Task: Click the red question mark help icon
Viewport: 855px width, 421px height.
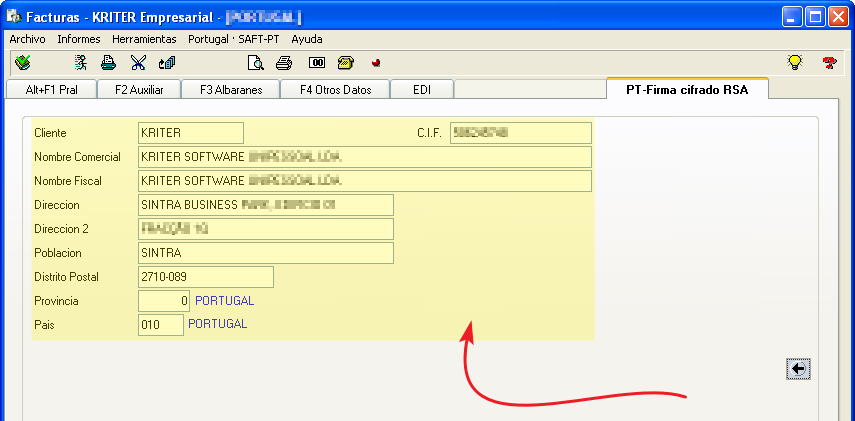Action: click(x=829, y=63)
